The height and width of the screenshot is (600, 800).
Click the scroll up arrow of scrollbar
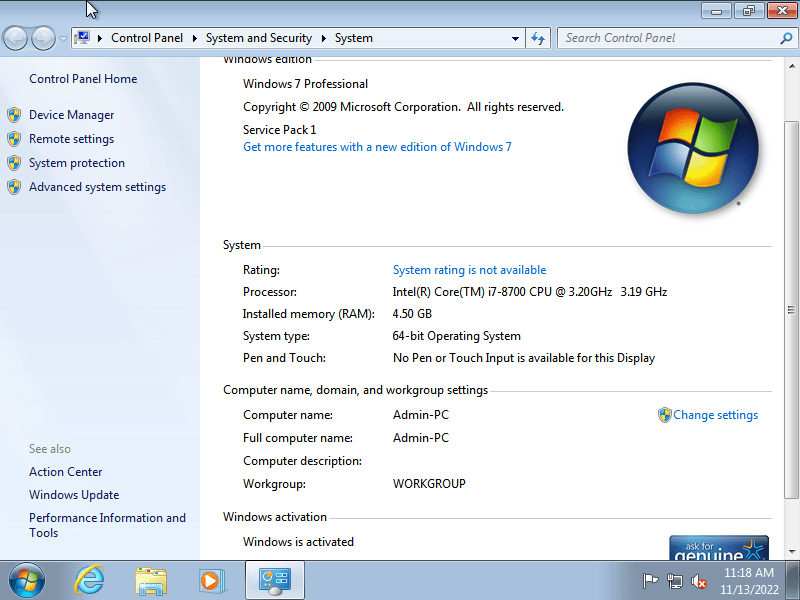[791, 66]
